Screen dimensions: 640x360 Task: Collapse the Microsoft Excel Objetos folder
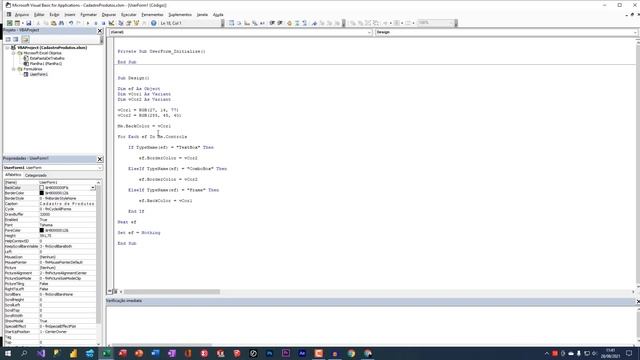13,53
